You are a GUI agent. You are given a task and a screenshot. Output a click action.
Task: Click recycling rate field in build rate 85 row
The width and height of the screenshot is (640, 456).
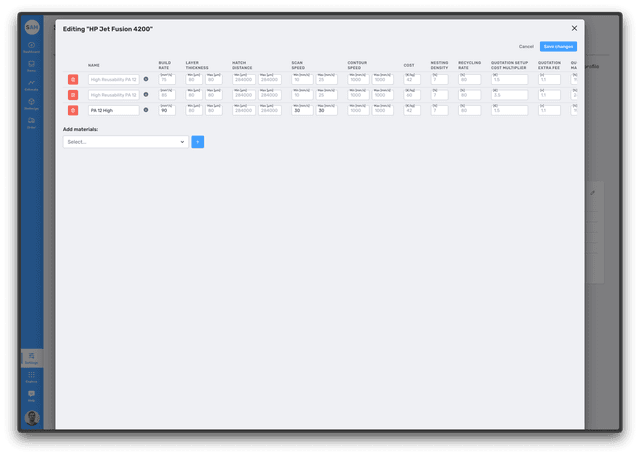click(470, 95)
